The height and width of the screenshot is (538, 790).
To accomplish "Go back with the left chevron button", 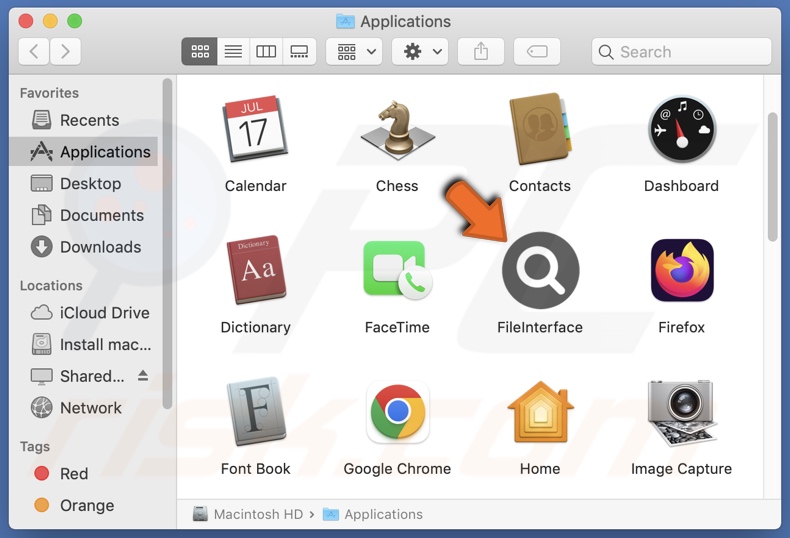I will pyautogui.click(x=34, y=51).
